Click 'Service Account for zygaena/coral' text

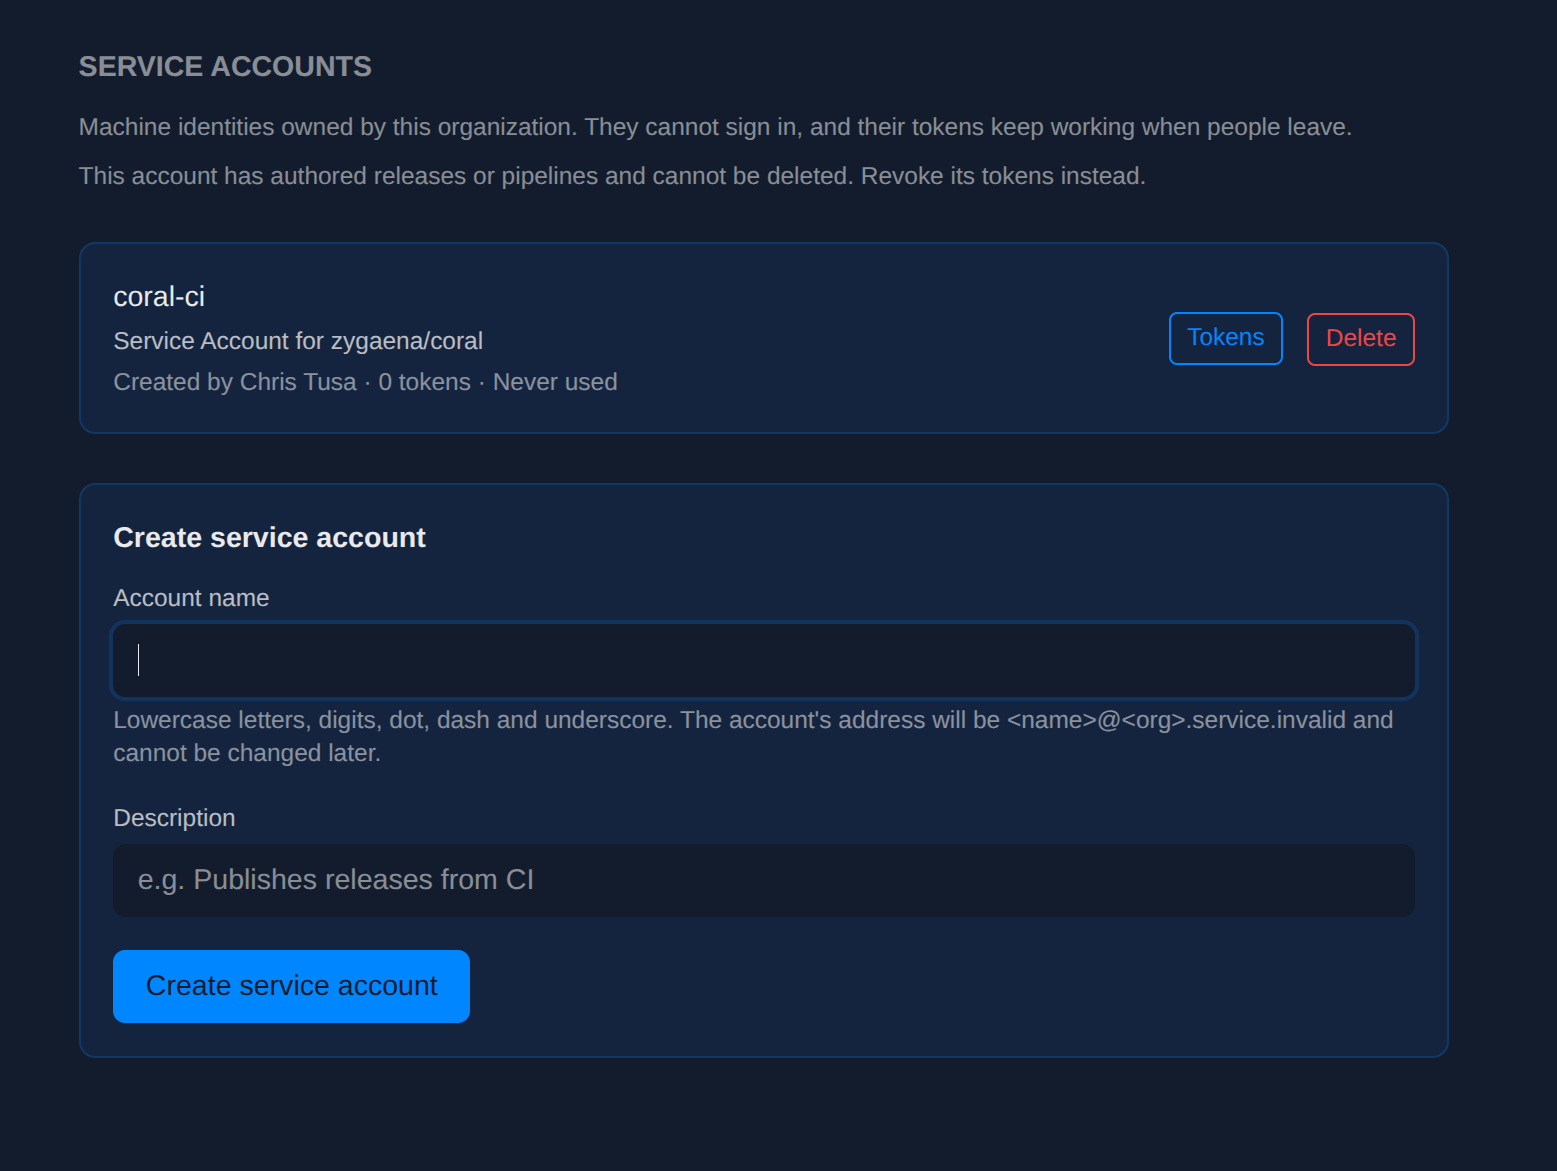[298, 341]
